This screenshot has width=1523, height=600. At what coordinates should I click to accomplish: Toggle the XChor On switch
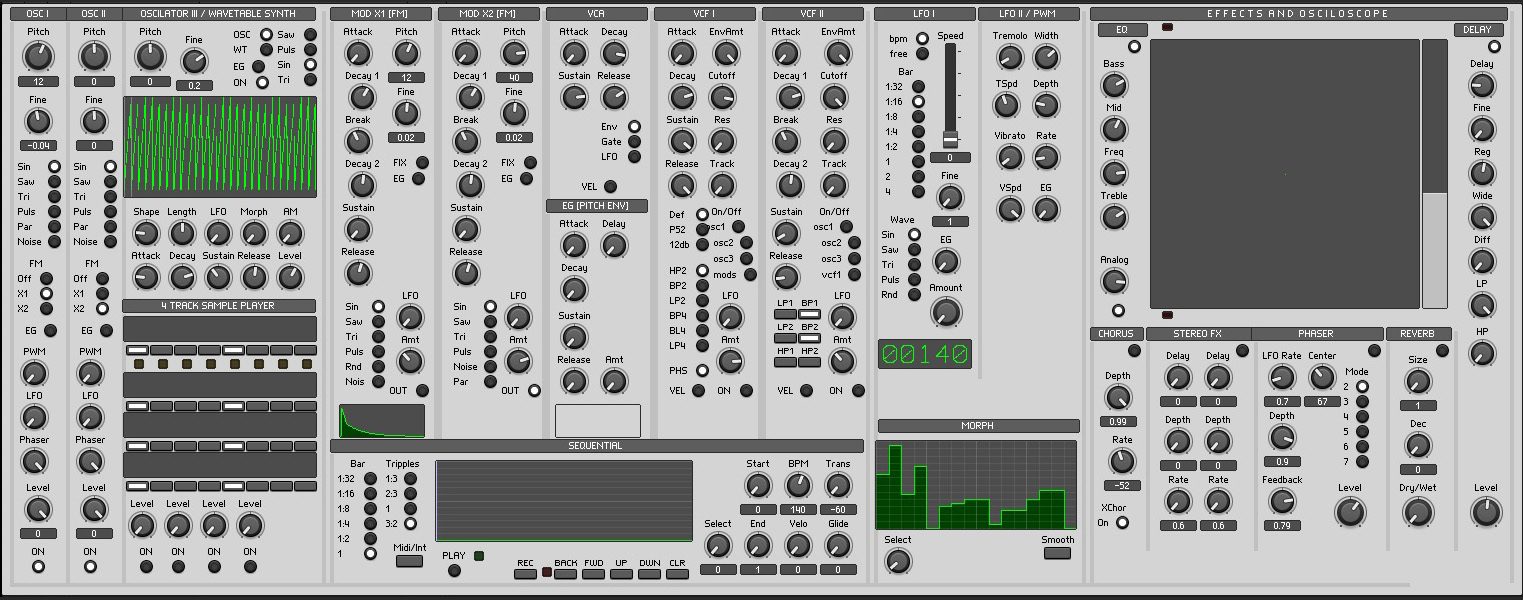point(1122,522)
